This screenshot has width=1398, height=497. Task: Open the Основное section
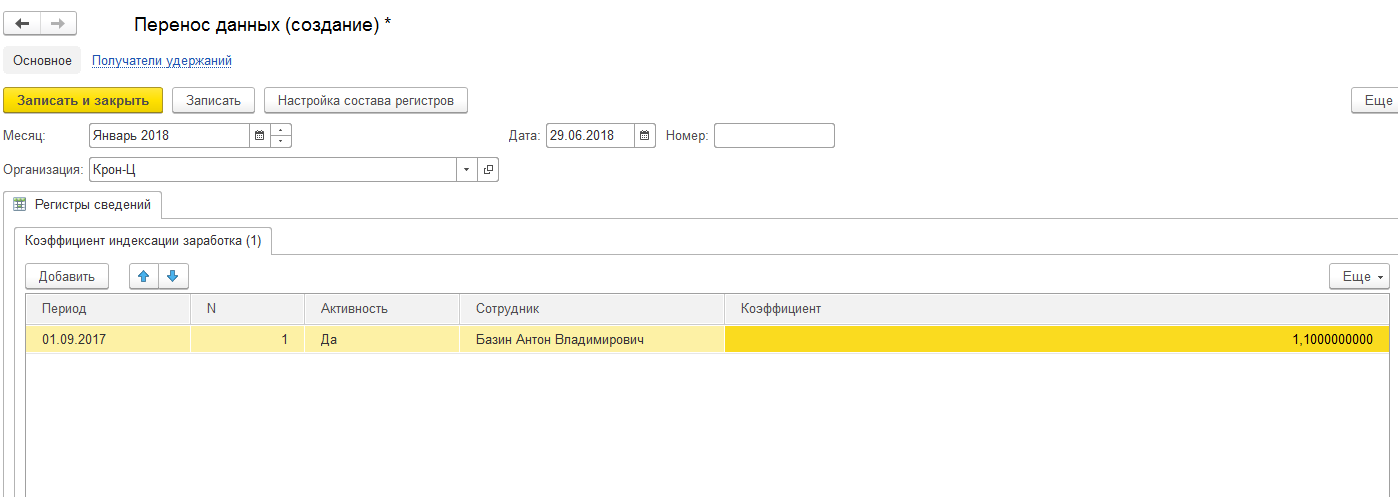[x=42, y=60]
